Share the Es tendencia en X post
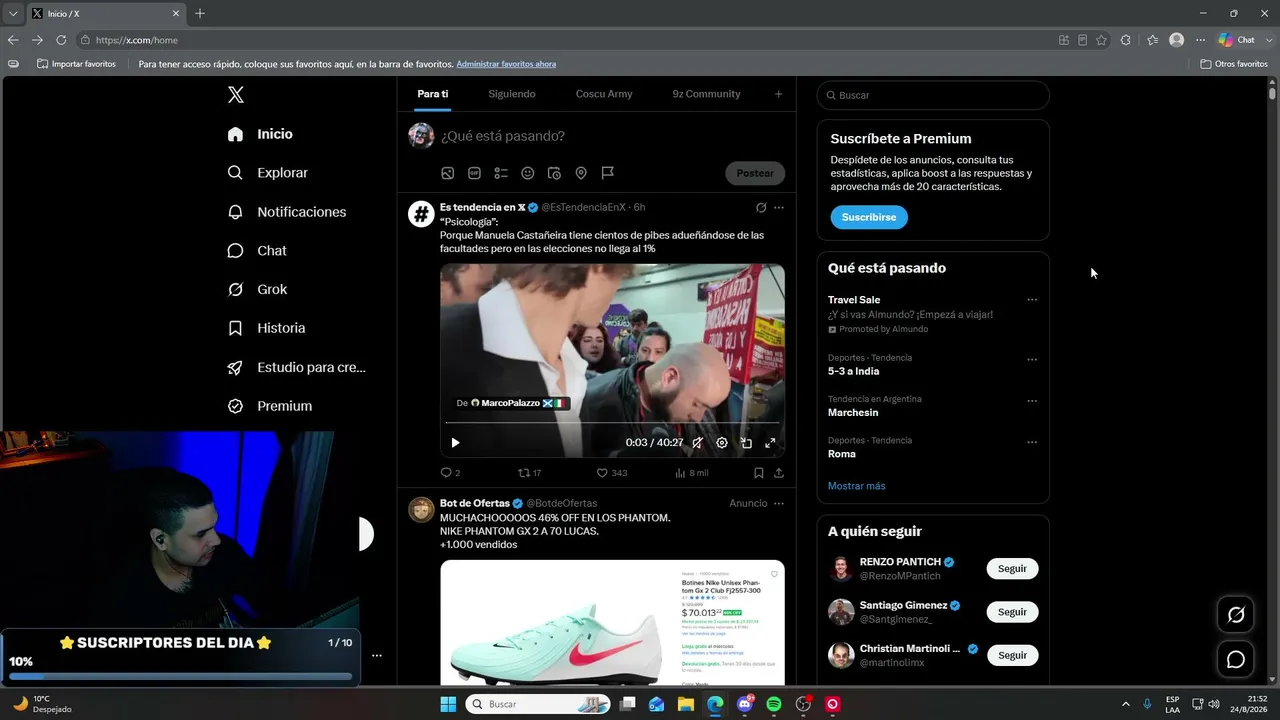The width and height of the screenshot is (1280, 720). (779, 473)
